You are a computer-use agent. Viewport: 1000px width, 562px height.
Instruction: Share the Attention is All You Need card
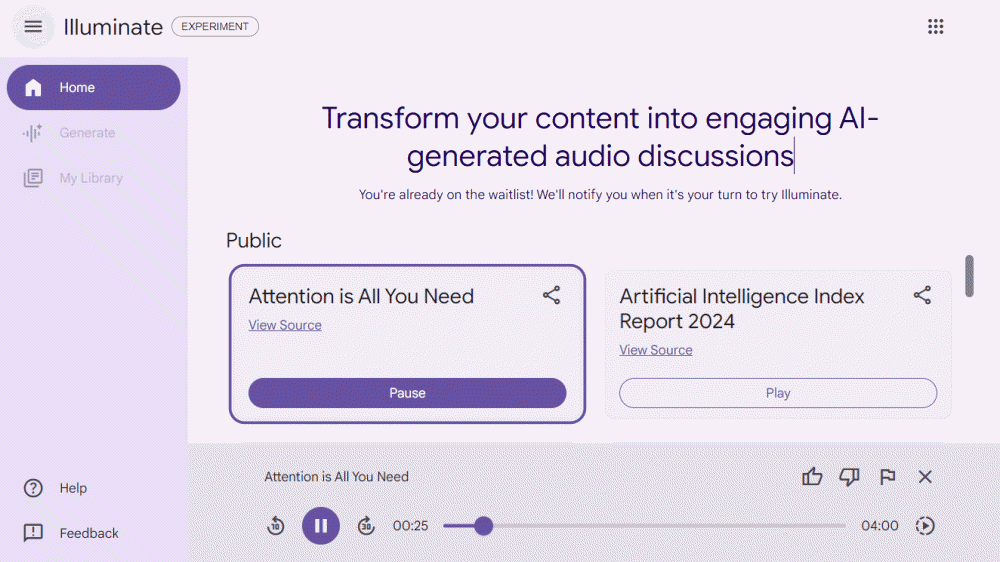551,295
